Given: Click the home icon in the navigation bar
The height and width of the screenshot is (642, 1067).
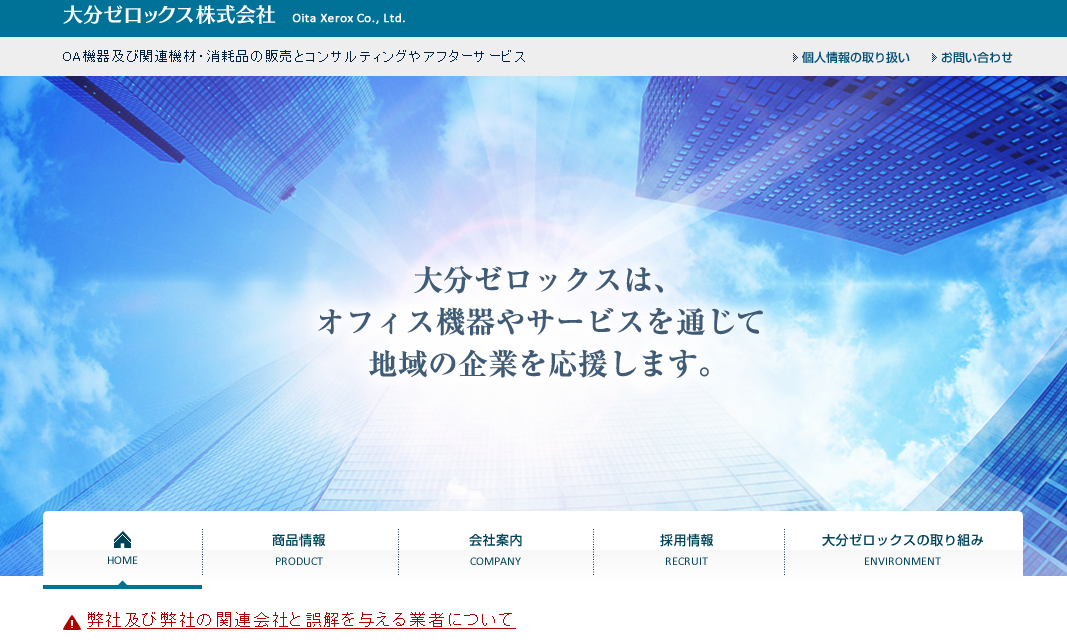Looking at the screenshot, I should (x=122, y=540).
